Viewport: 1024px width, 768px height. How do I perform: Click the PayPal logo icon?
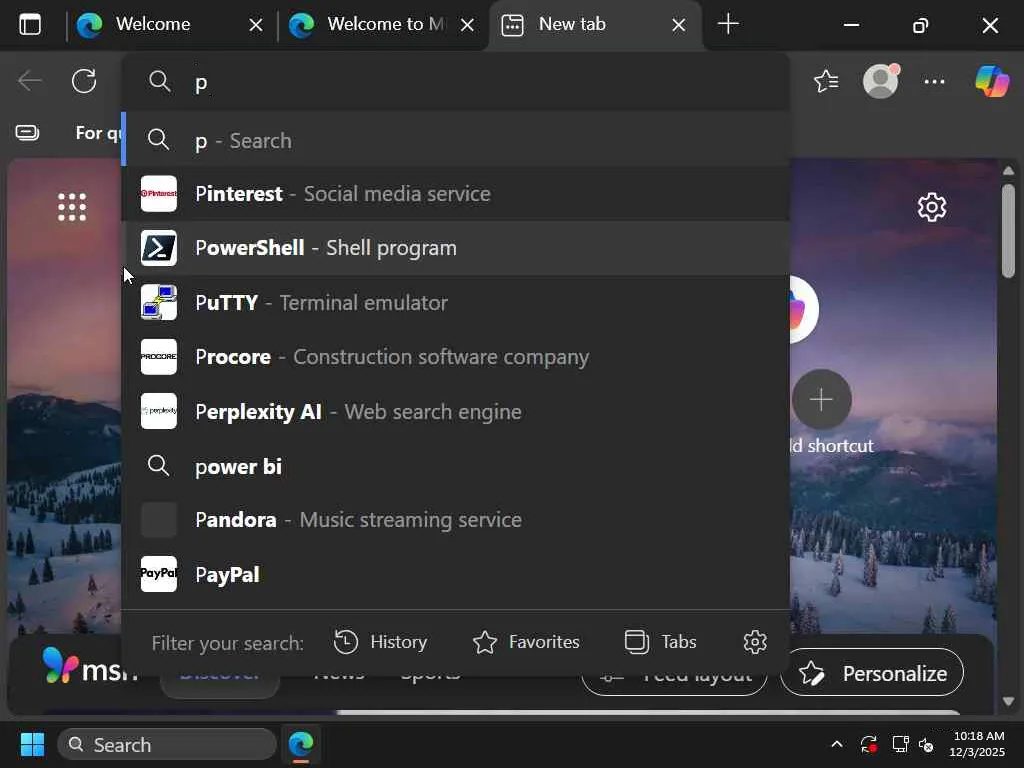click(x=159, y=574)
